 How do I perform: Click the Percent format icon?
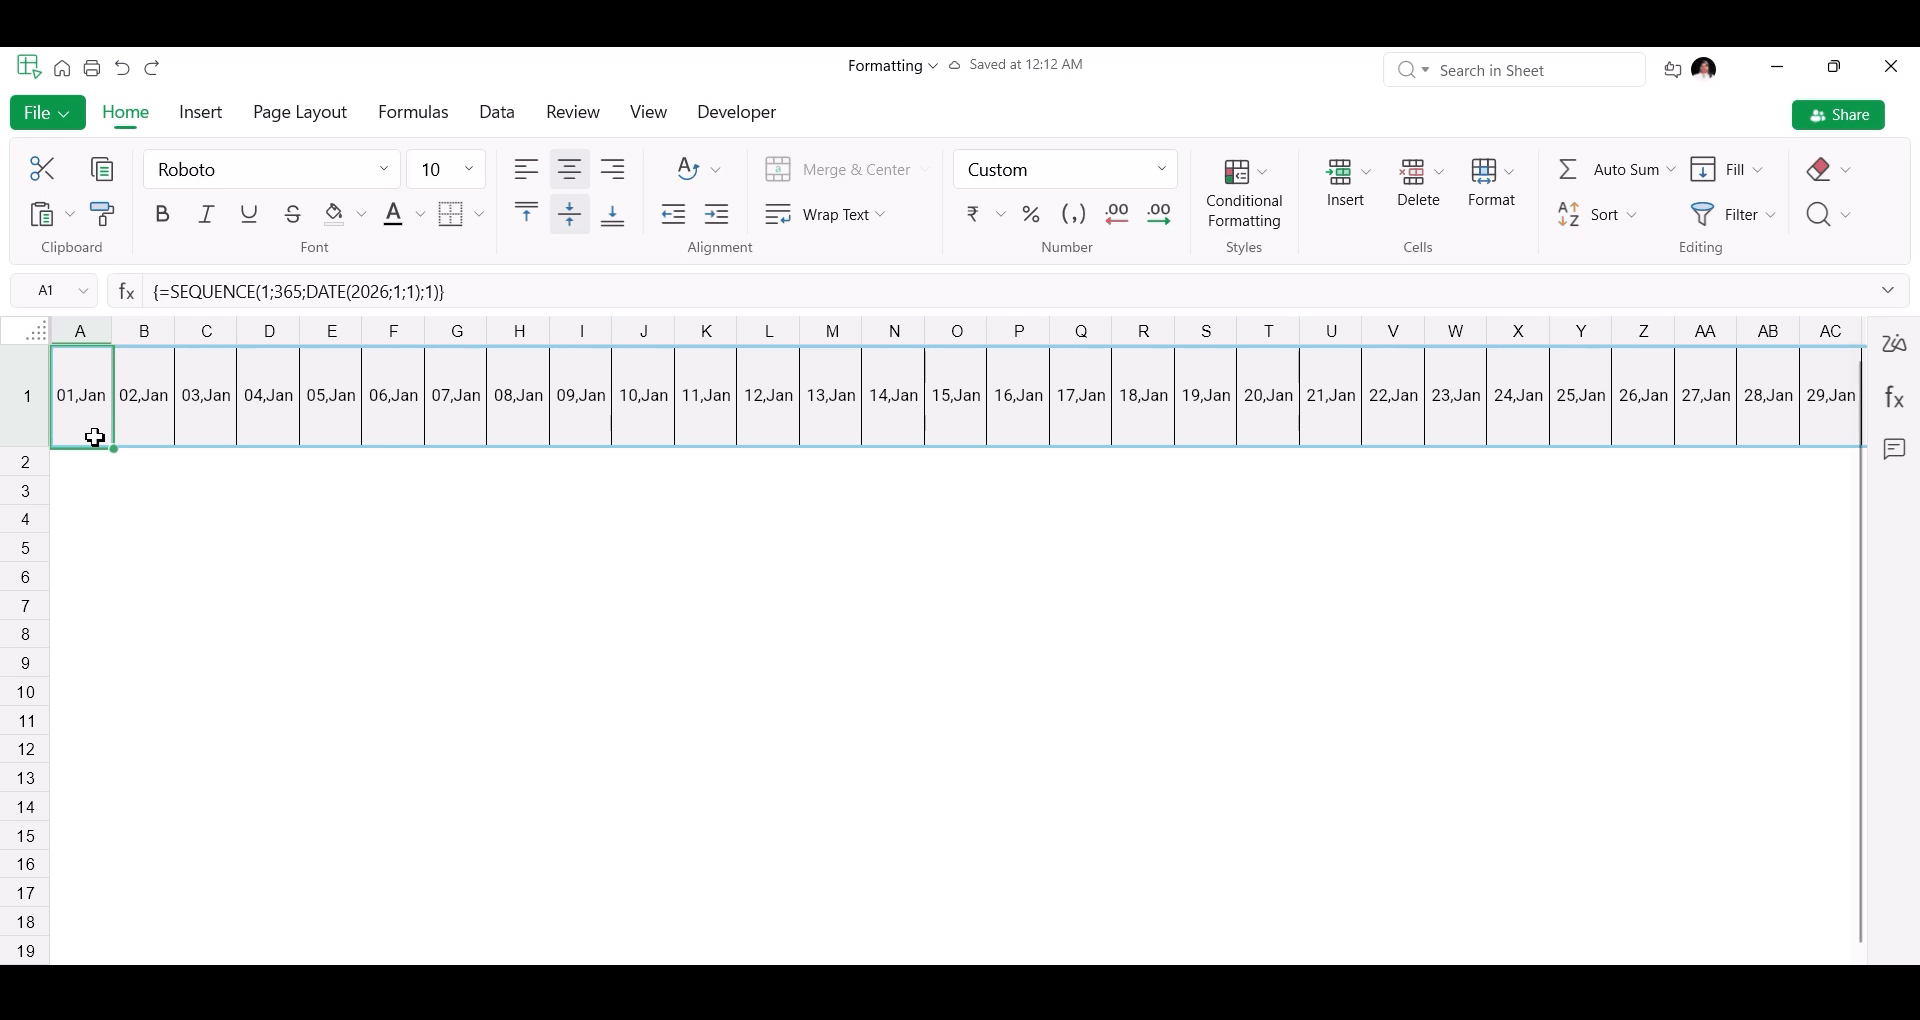[1031, 215]
